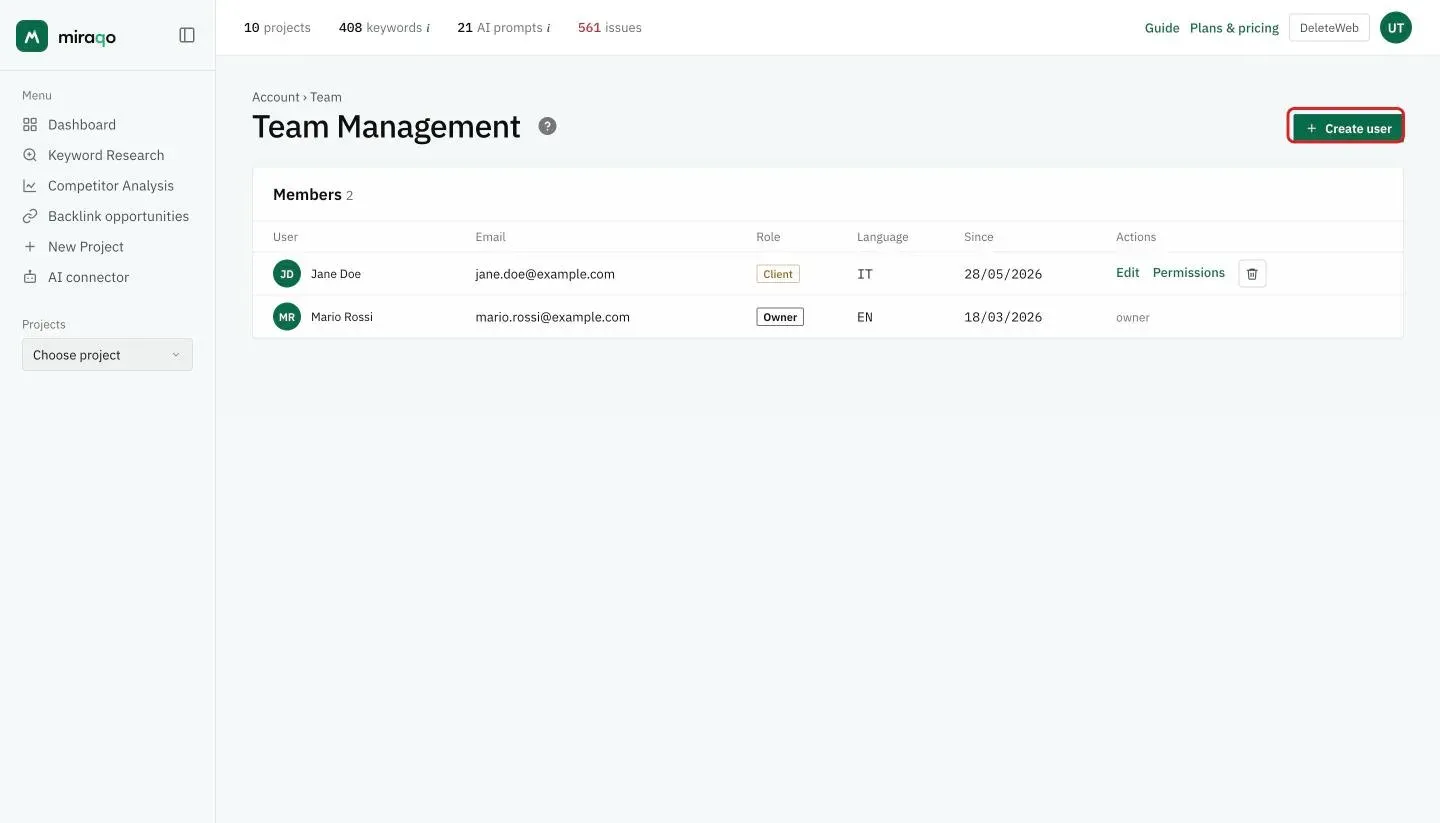Click the Client role badge

778,274
